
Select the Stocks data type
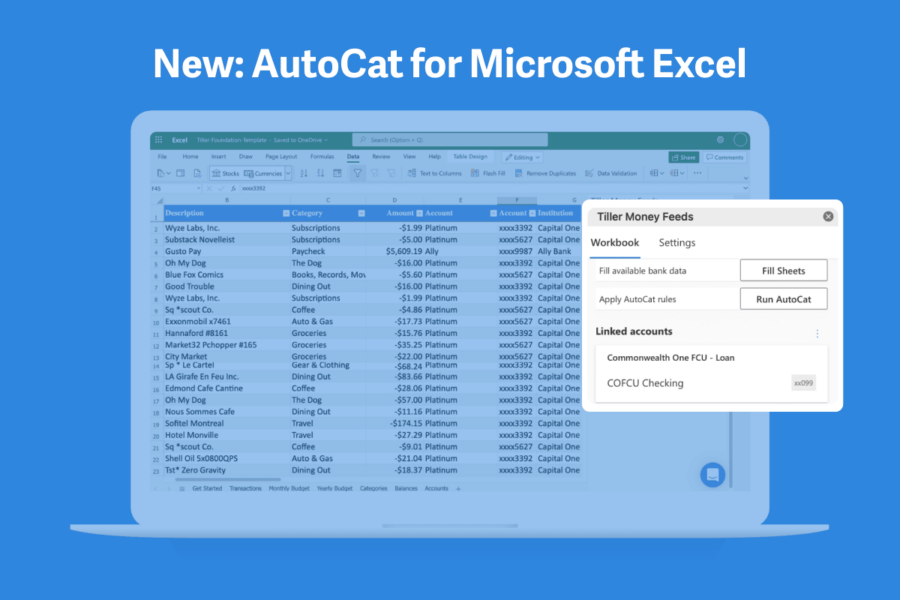[x=226, y=171]
